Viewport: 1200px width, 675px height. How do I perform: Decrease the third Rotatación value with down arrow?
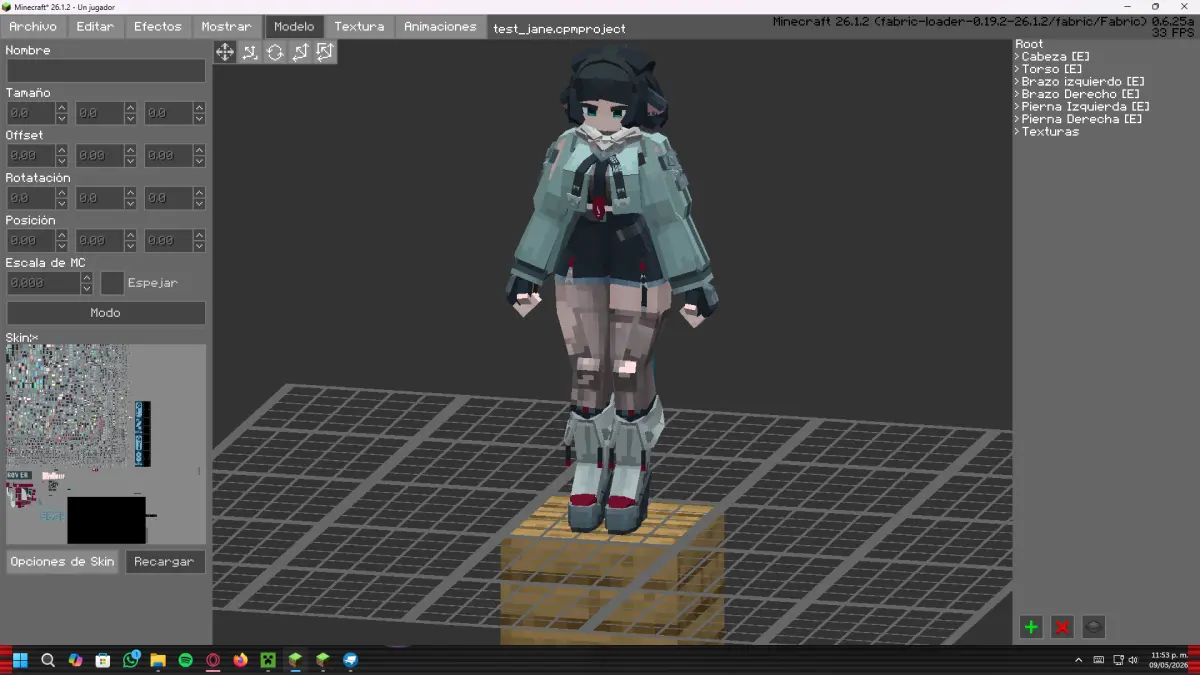tap(199, 204)
